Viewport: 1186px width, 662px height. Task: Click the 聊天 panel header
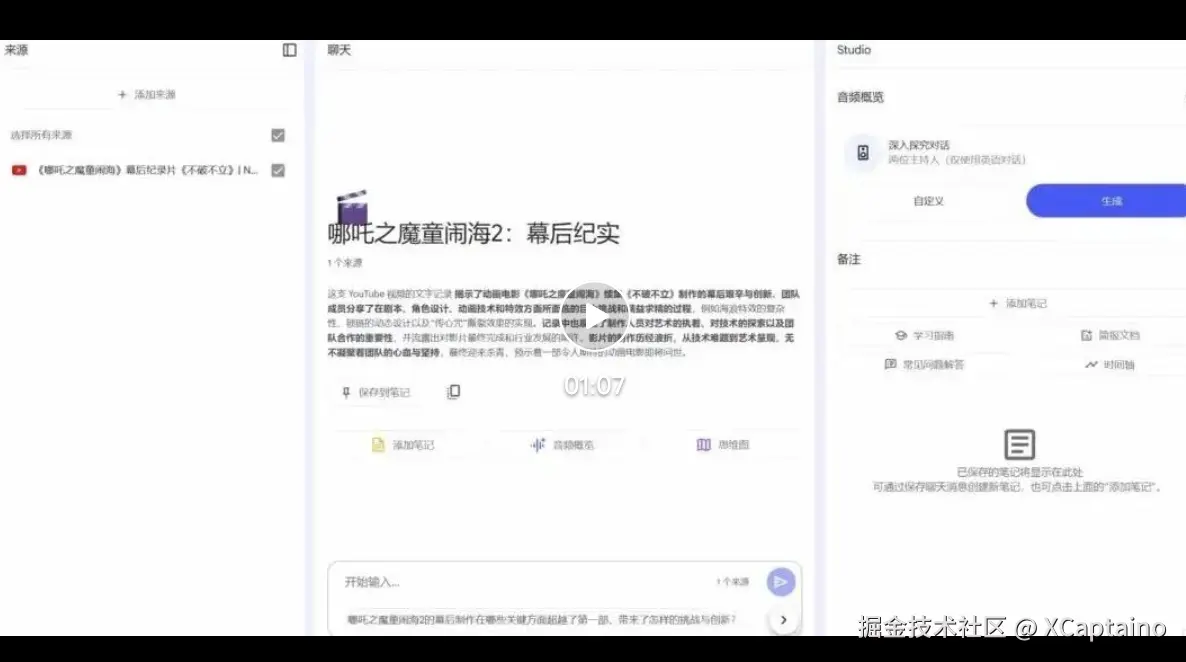point(339,50)
